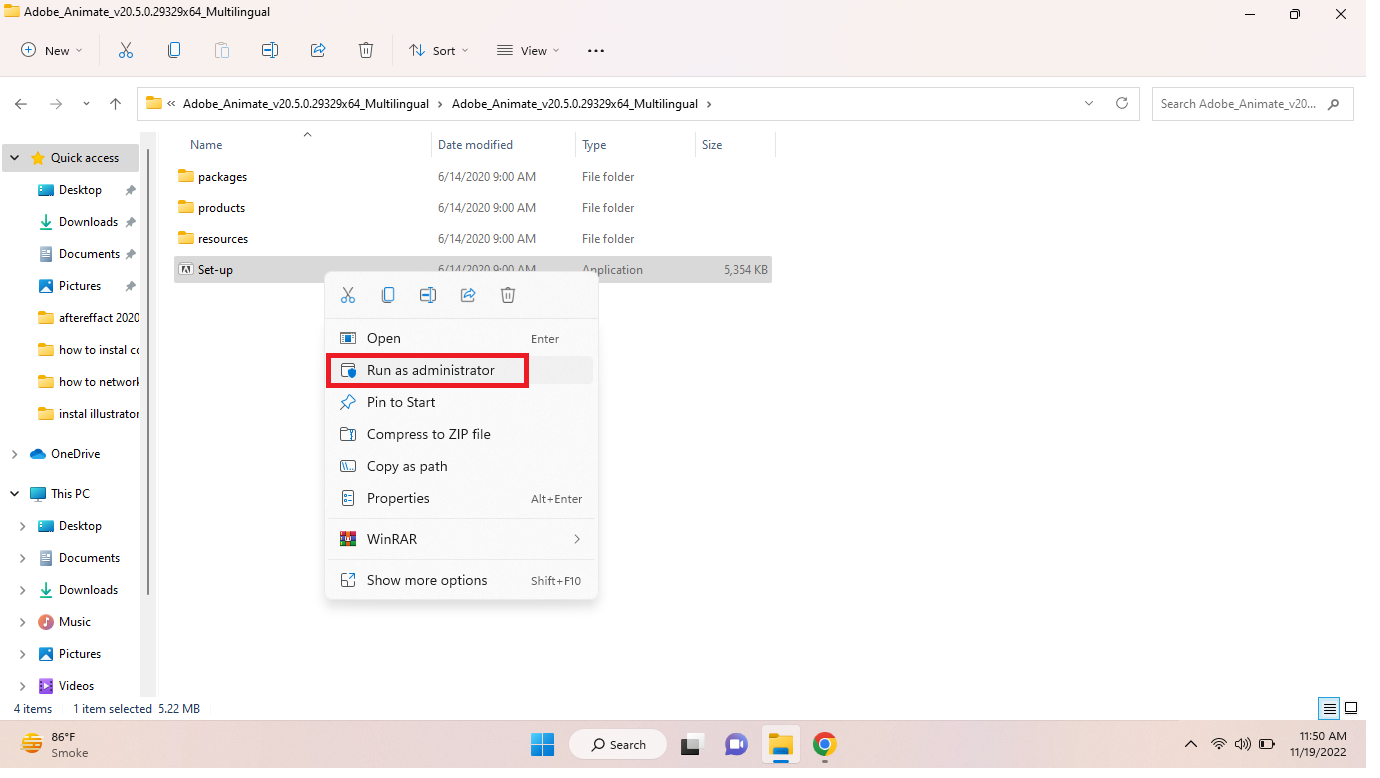Choose Run as administrator

tap(461, 370)
